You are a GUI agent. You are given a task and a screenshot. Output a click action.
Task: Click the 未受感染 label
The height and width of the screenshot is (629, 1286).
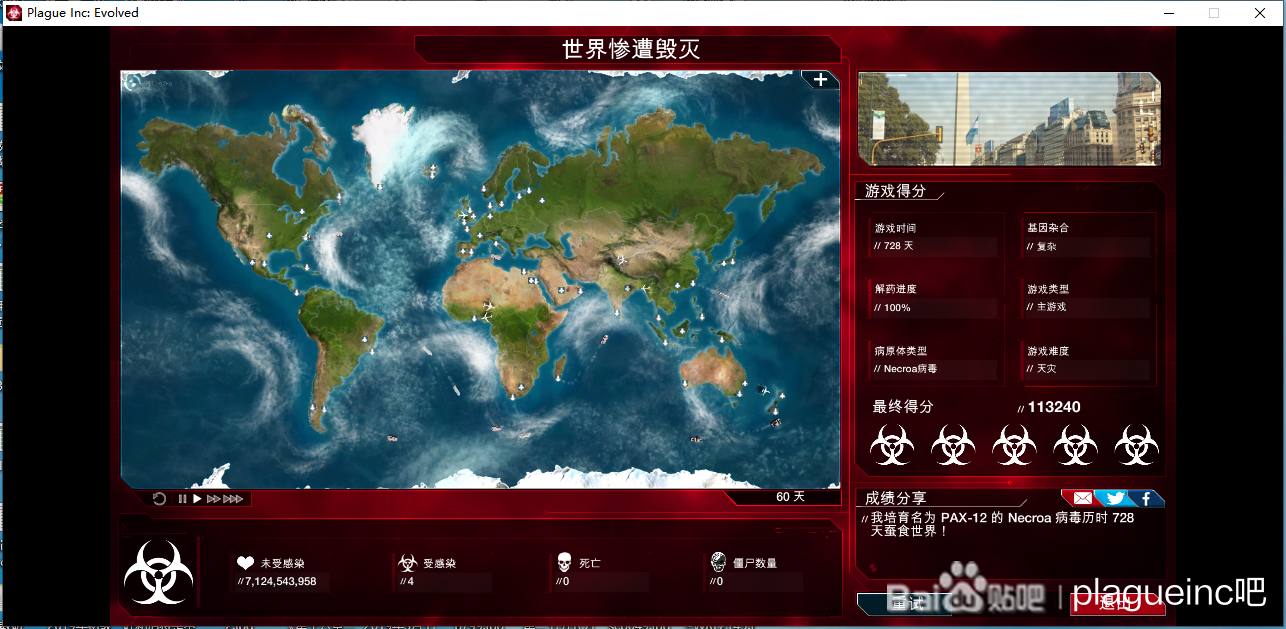(x=282, y=563)
